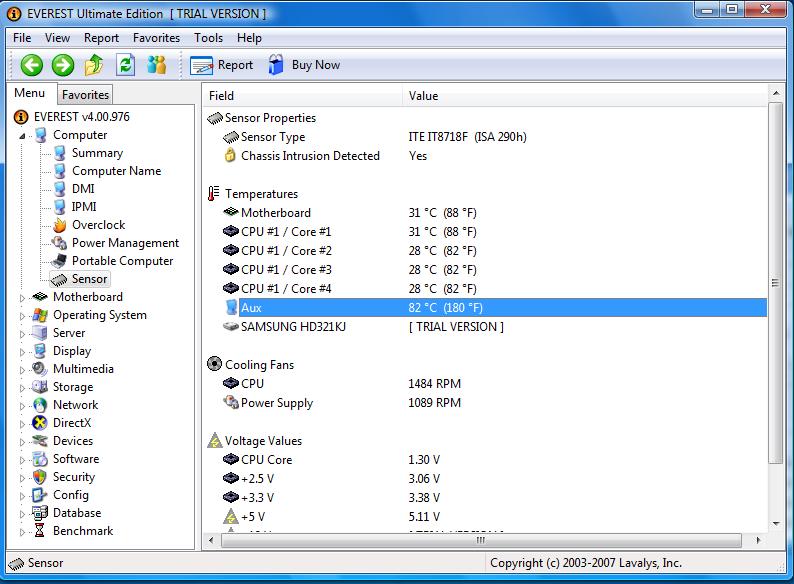This screenshot has width=794, height=584.
Task: Expand the Server tree node
Action: 22,334
